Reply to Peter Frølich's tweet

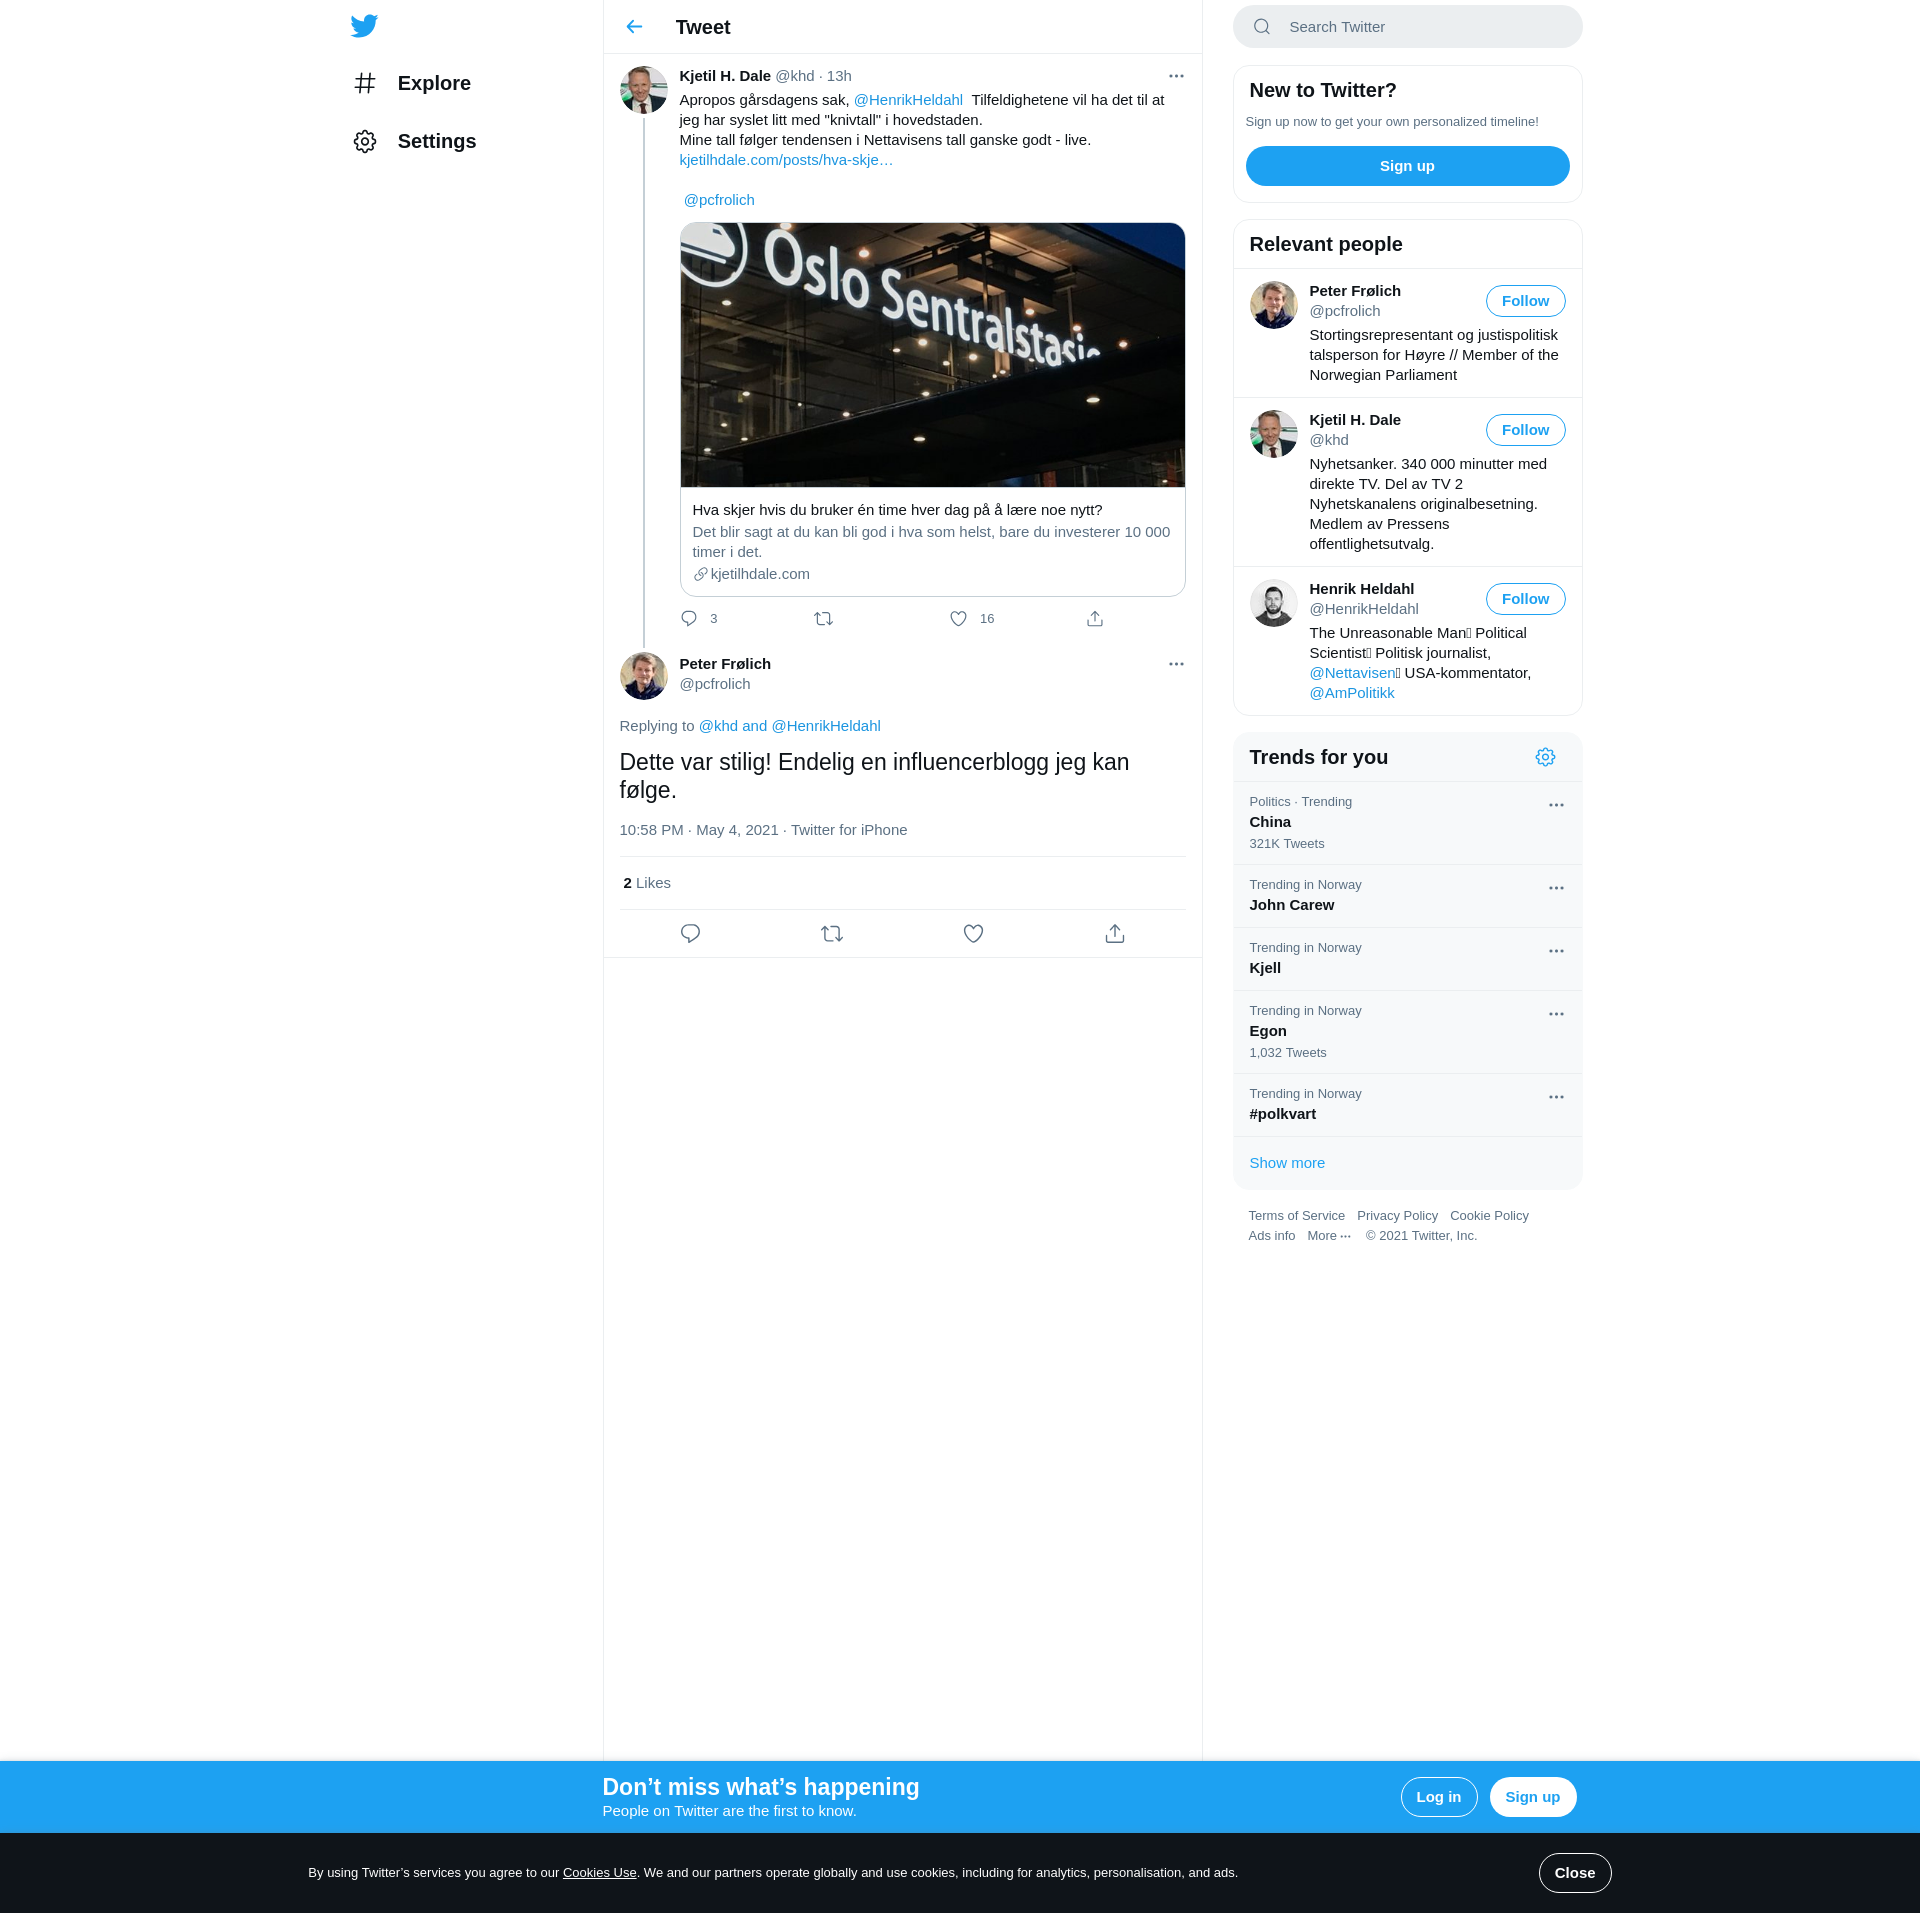coord(690,933)
